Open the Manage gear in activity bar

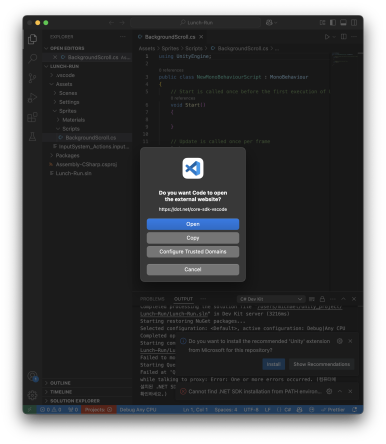(32, 395)
